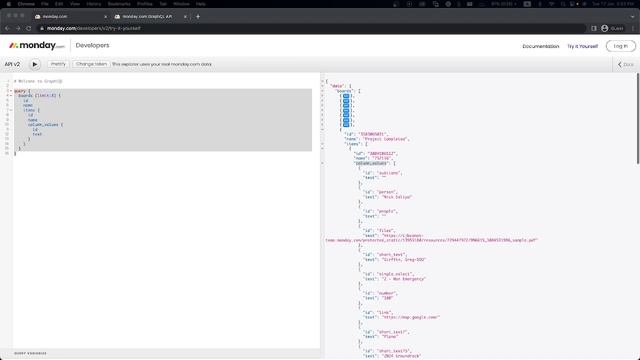Click the "subitems" id in results
The width and height of the screenshot is (640, 360).
[x=388, y=173]
